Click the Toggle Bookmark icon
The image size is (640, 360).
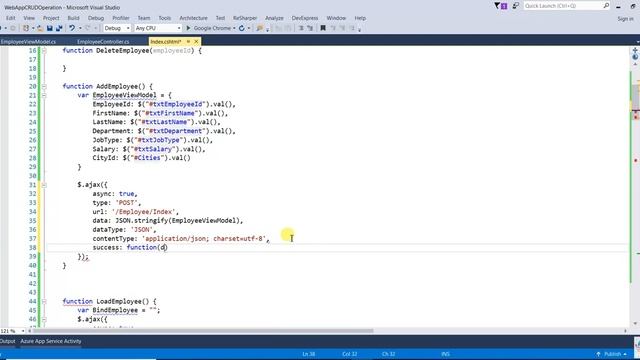[x=323, y=28]
